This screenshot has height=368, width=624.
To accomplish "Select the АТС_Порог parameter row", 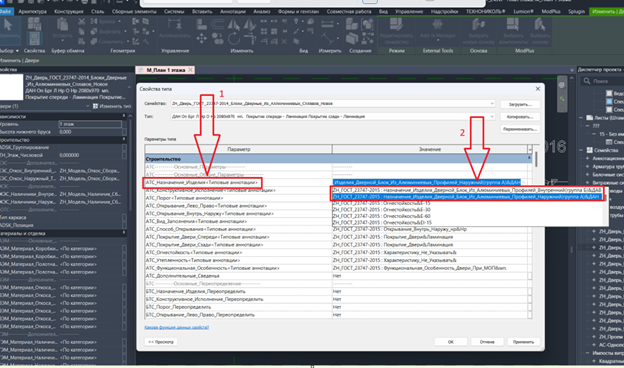I will click(x=238, y=198).
